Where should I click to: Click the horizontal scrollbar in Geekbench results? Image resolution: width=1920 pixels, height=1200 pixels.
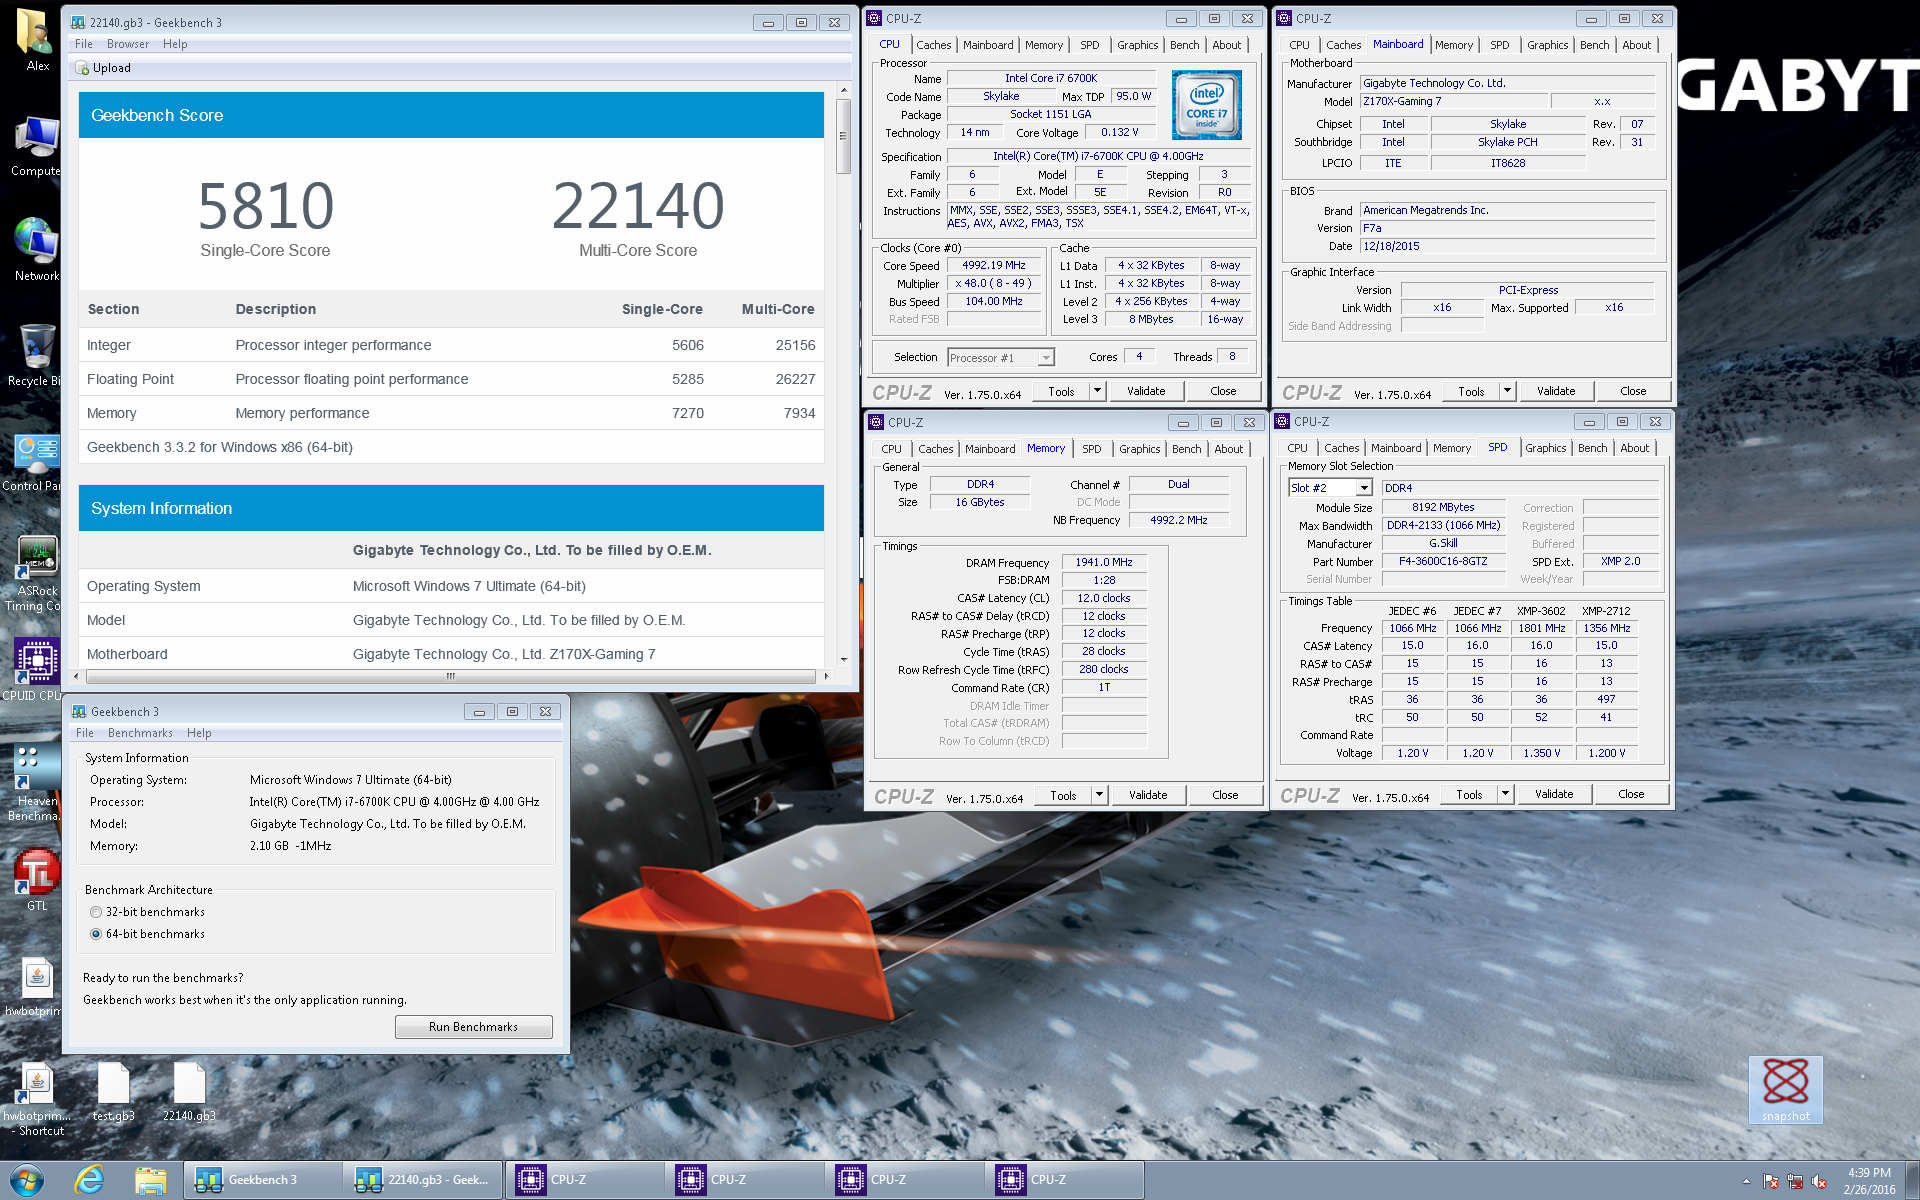[451, 677]
